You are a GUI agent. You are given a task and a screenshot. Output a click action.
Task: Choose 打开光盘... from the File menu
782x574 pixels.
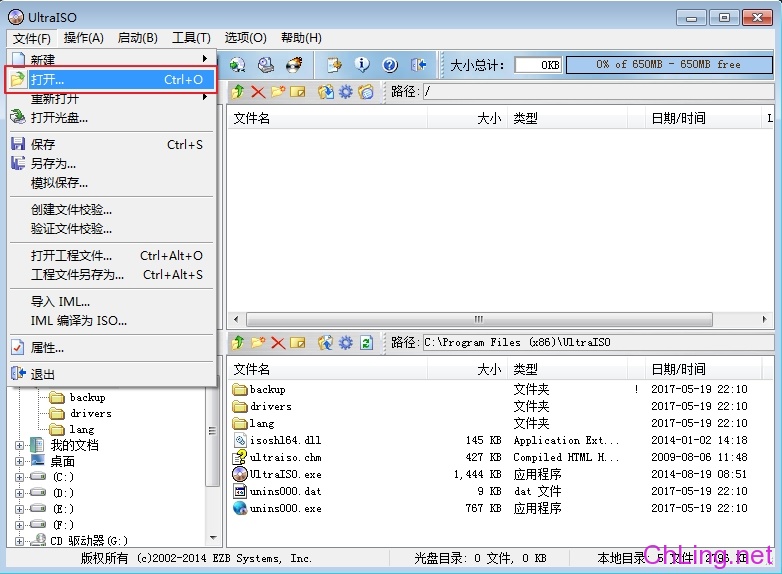click(112, 118)
